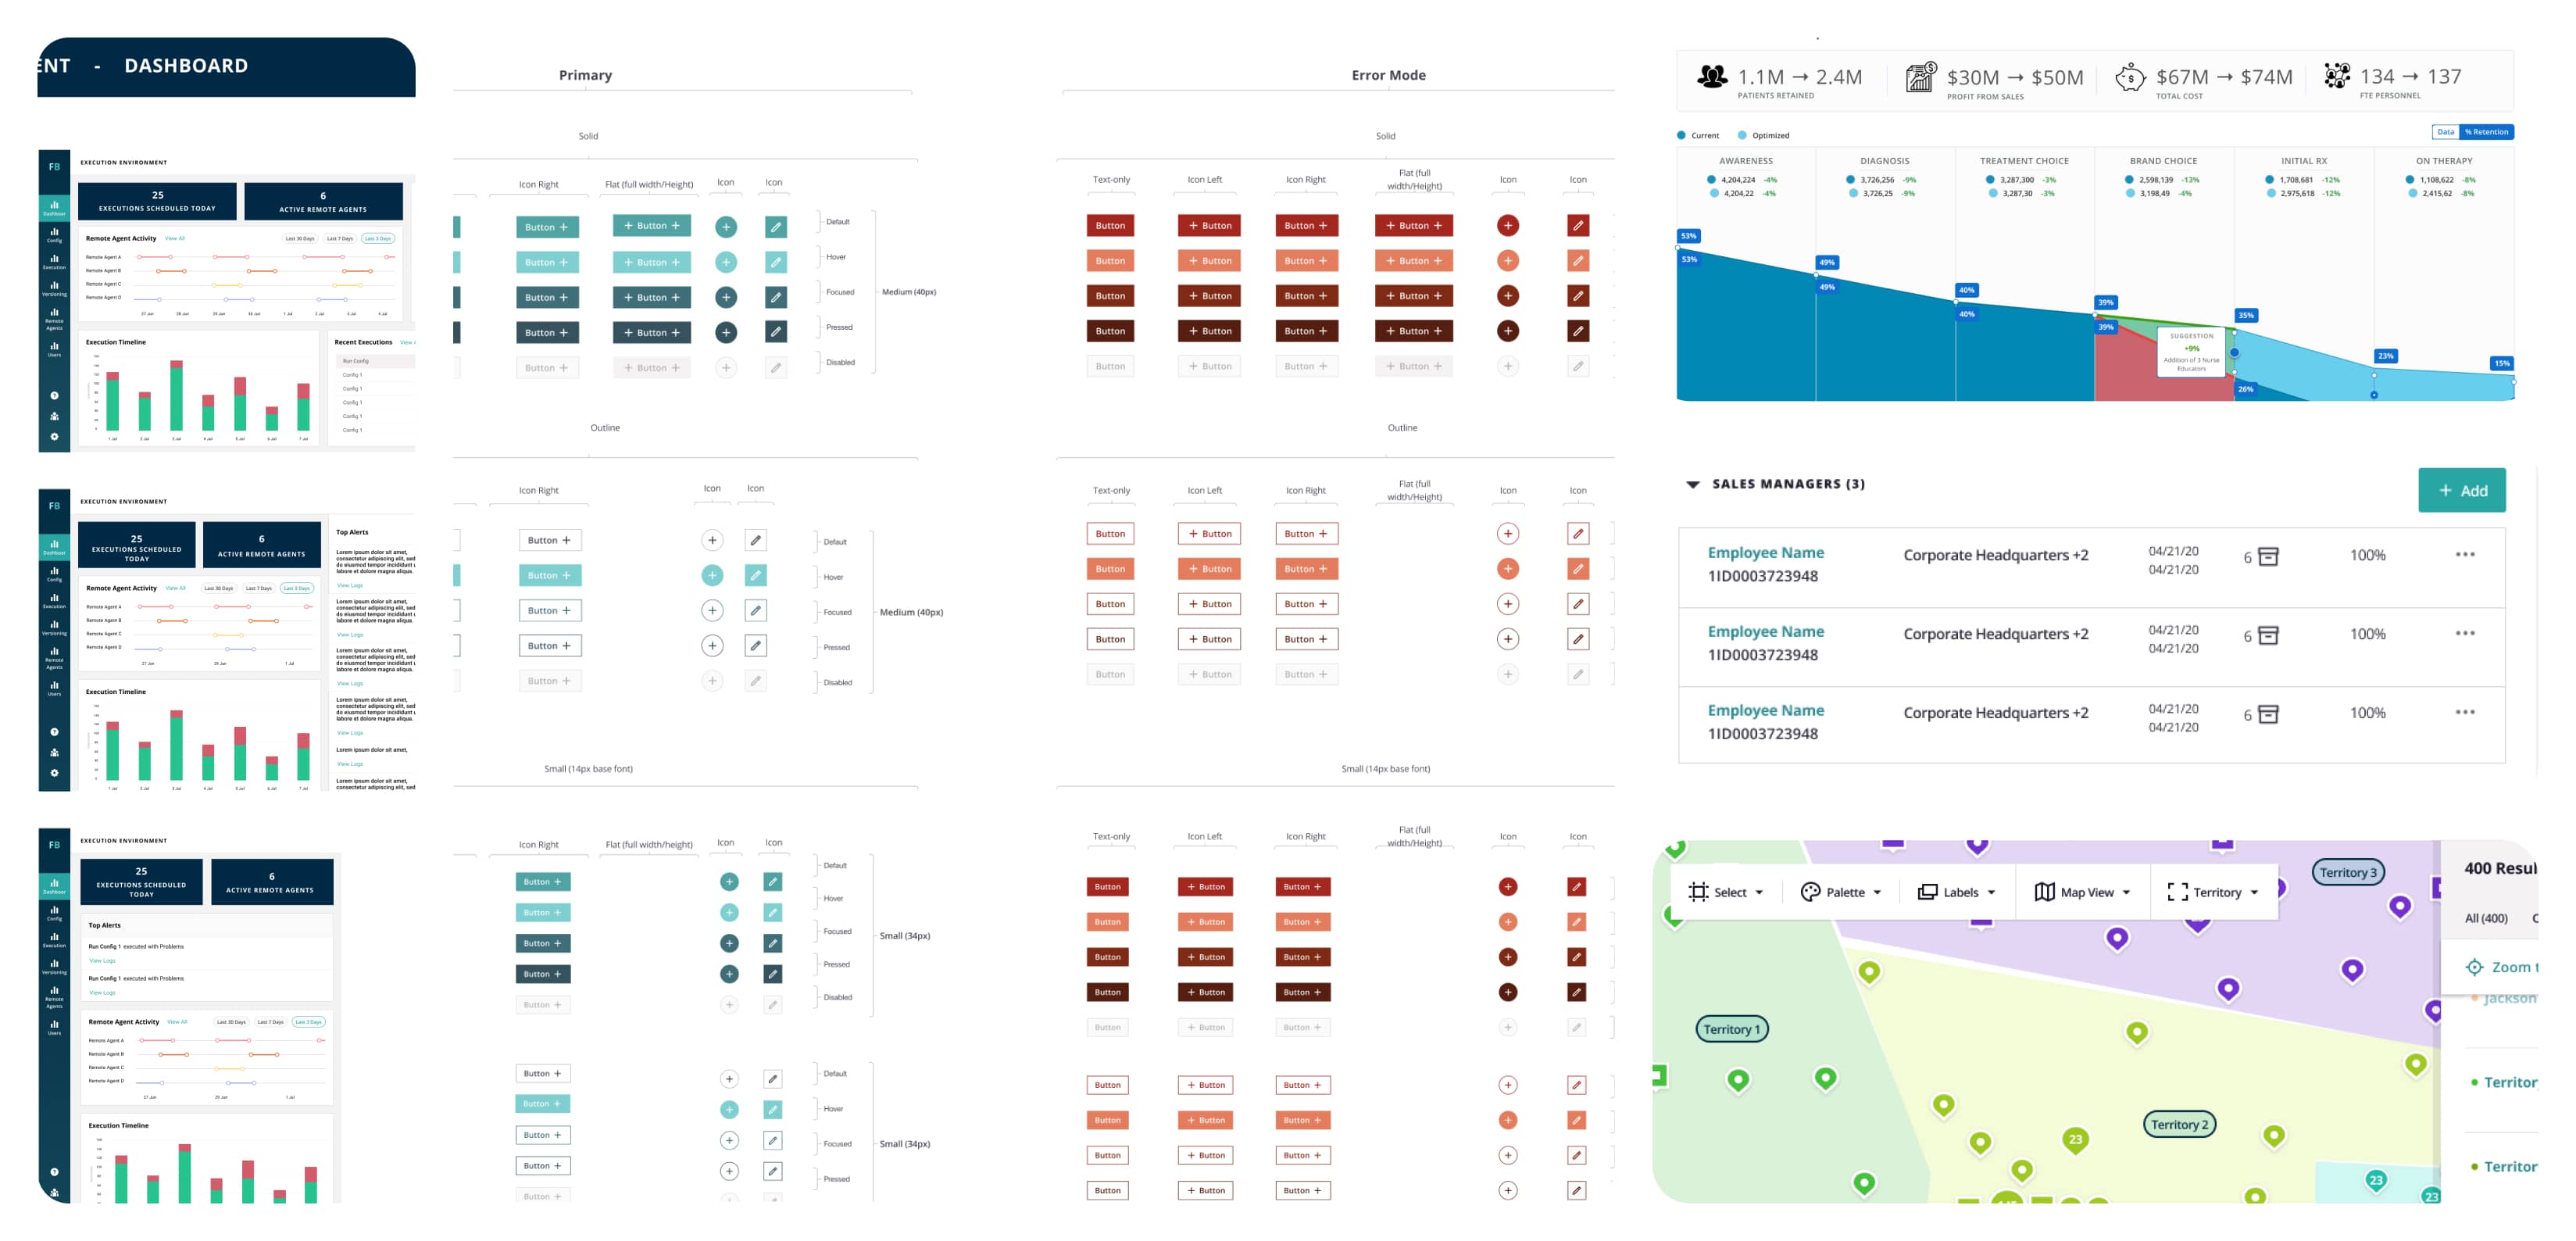Click the Zoom target icon in results panel
This screenshot has width=2576, height=1241.
click(x=2474, y=967)
